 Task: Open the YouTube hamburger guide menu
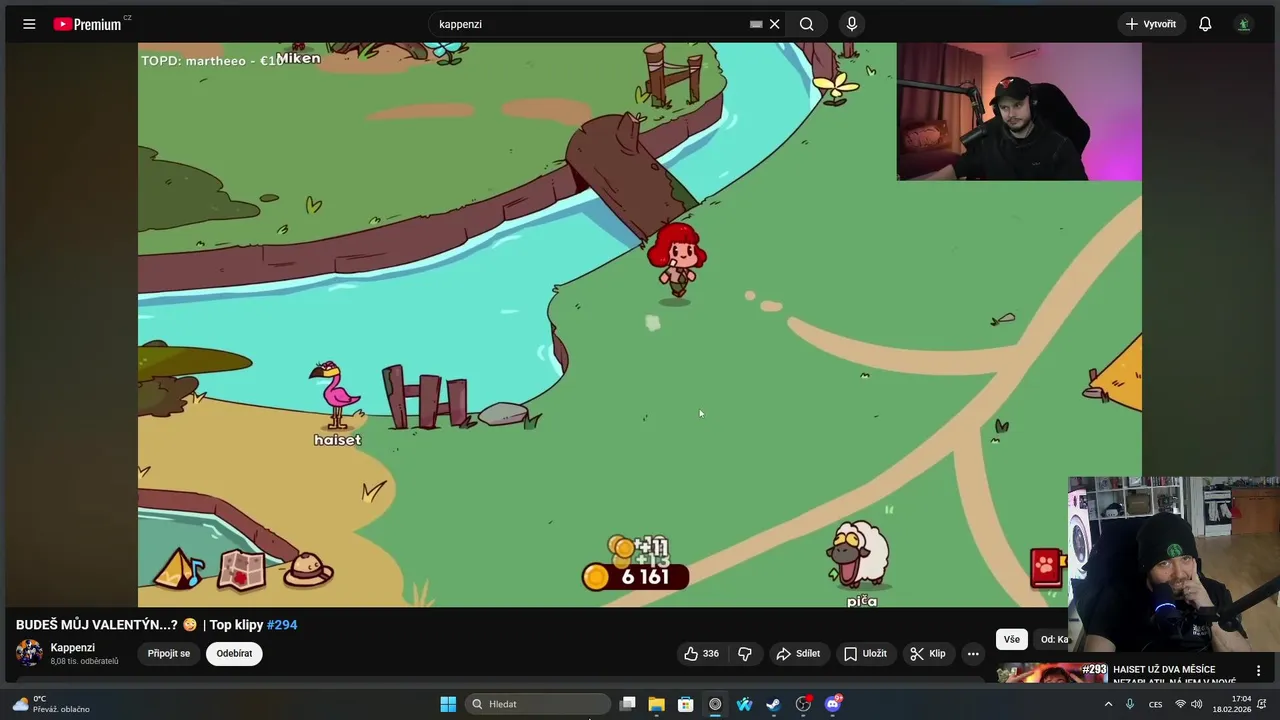point(29,24)
